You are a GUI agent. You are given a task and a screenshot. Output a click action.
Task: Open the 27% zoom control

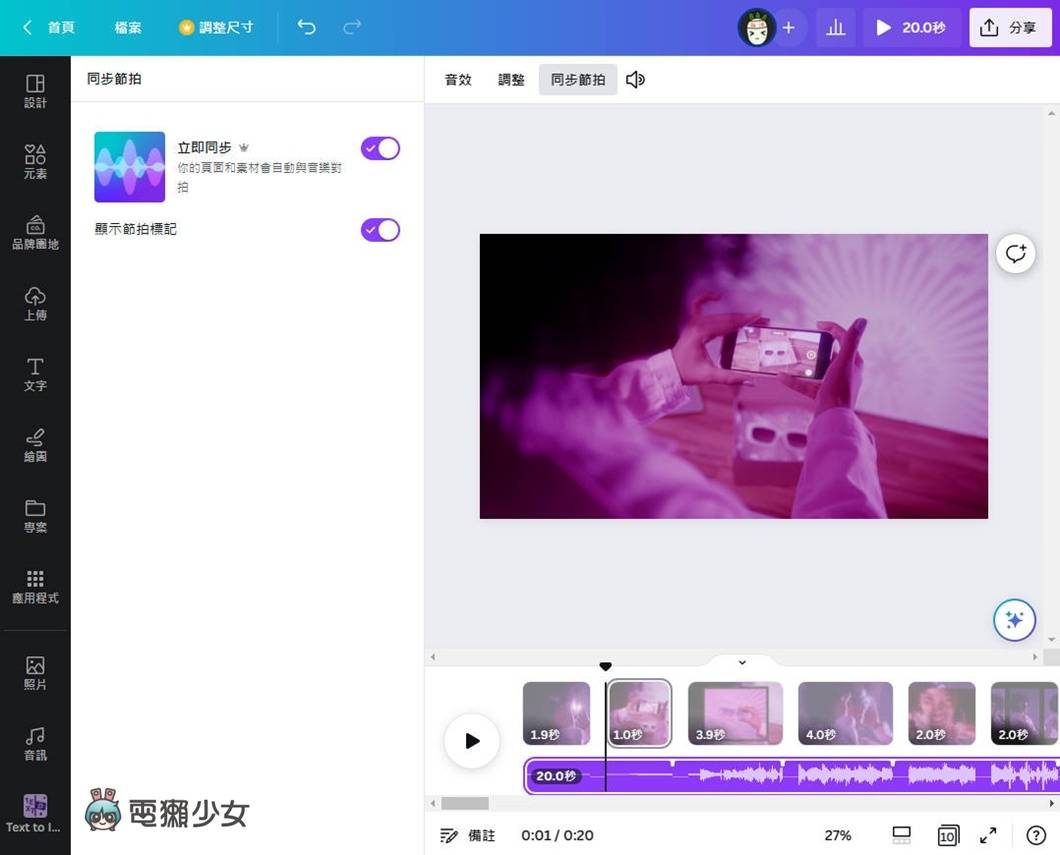[x=837, y=835]
